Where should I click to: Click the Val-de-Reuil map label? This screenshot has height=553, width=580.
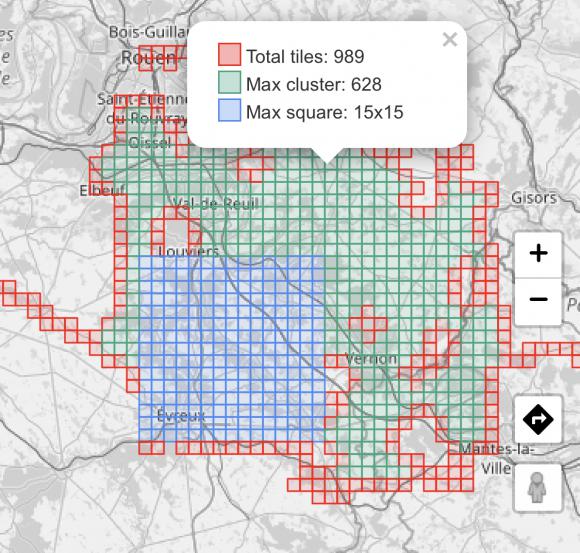[216, 203]
